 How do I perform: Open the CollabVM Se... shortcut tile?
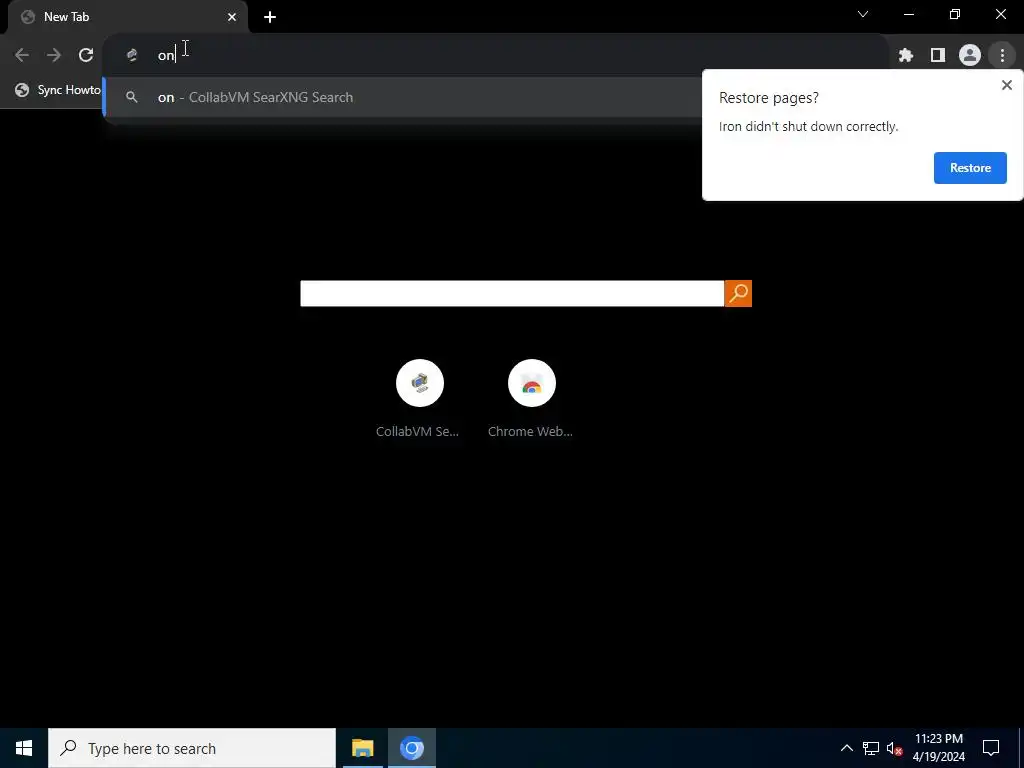[419, 400]
